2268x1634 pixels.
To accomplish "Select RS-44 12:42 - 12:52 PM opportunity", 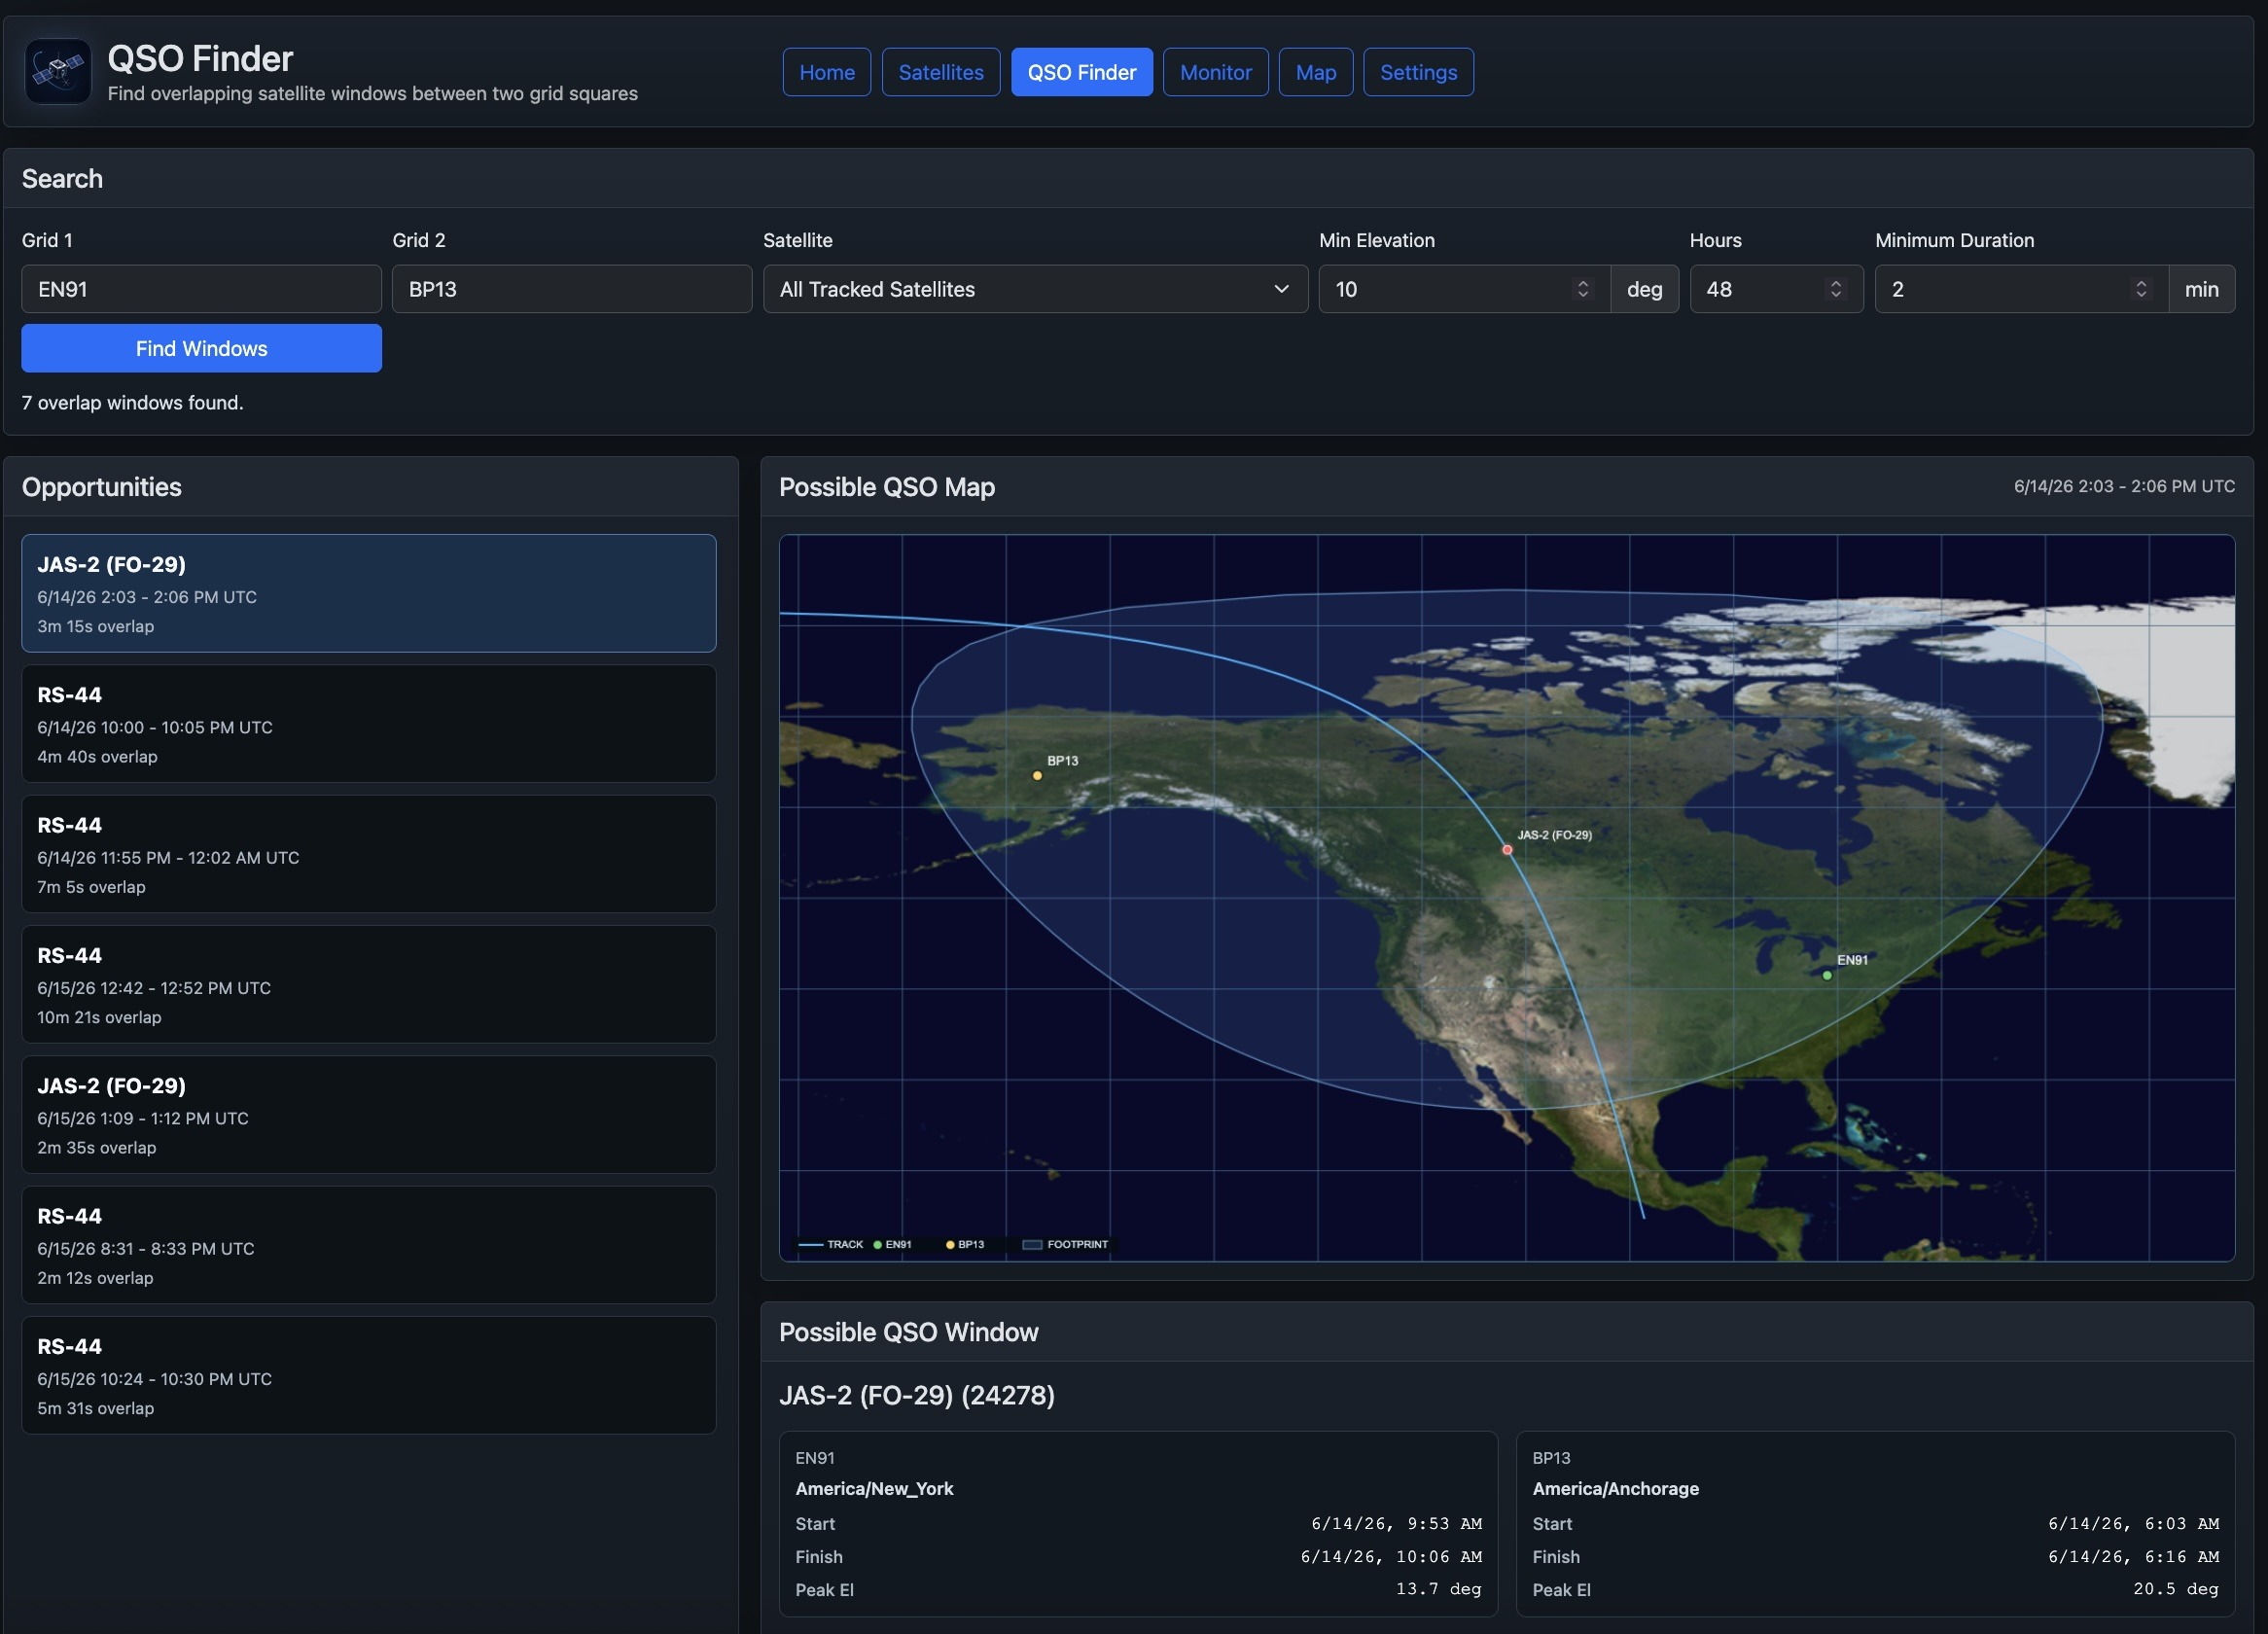I will (369, 984).
